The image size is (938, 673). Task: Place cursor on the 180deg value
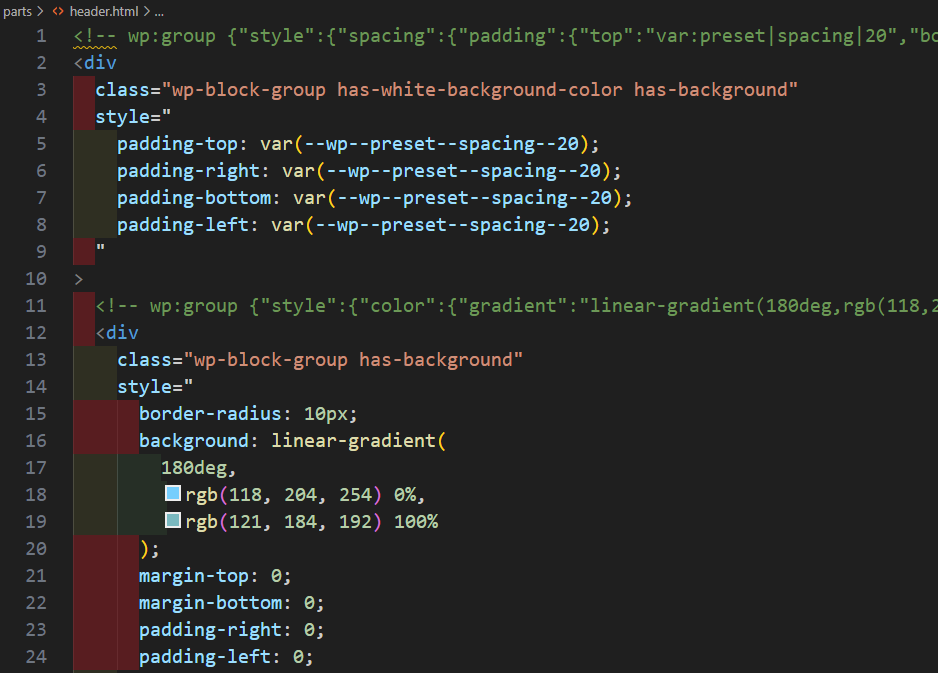click(199, 467)
